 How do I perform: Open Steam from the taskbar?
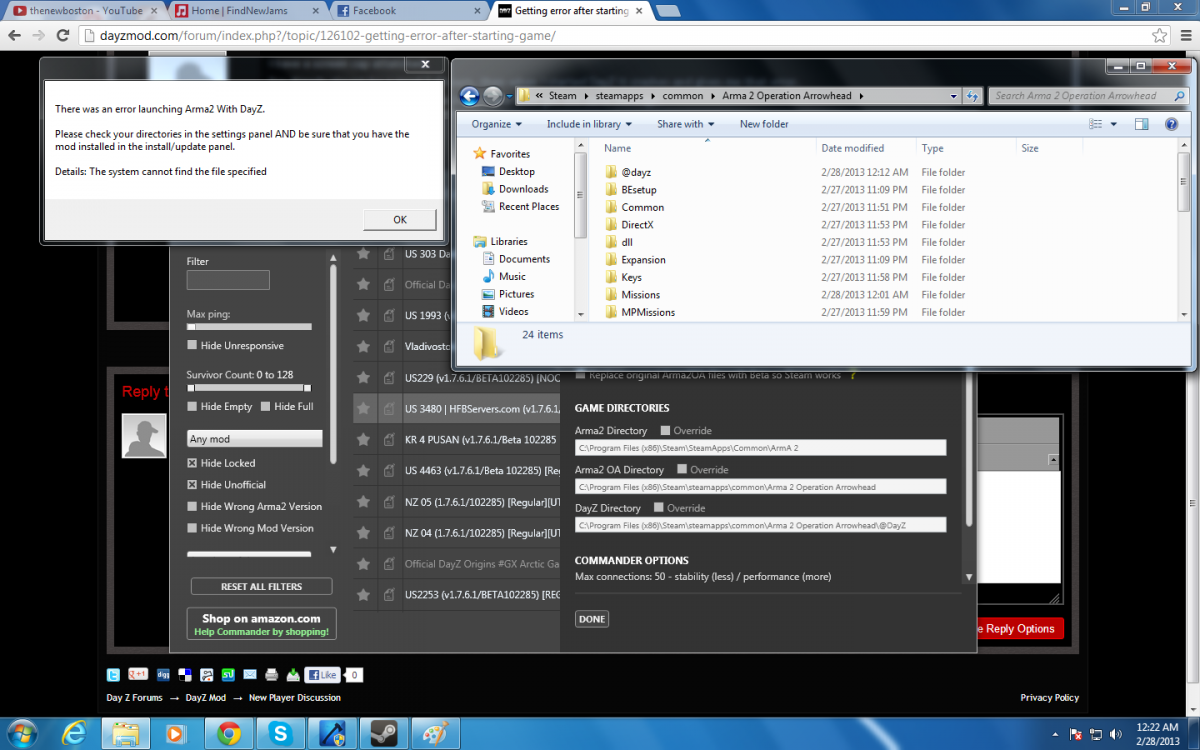pyautogui.click(x=384, y=734)
